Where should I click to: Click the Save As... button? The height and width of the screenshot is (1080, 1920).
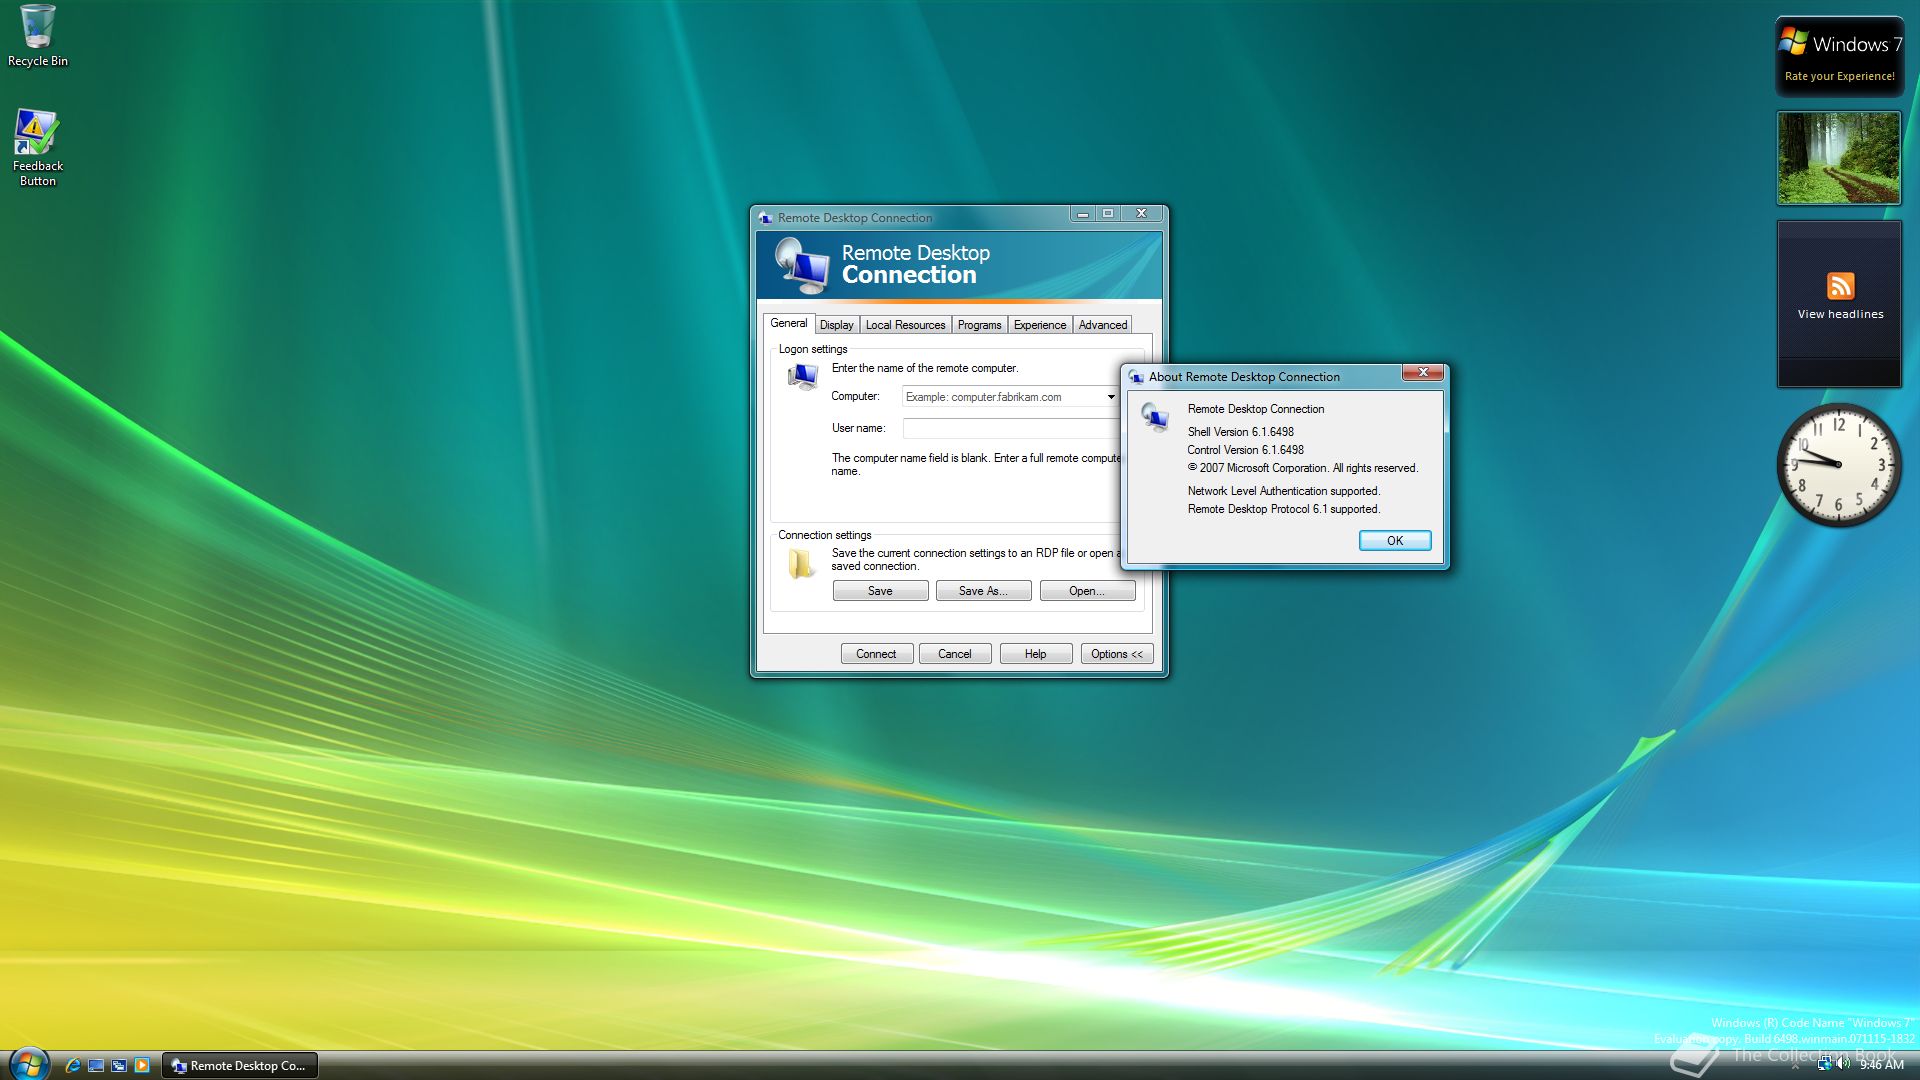(983, 591)
